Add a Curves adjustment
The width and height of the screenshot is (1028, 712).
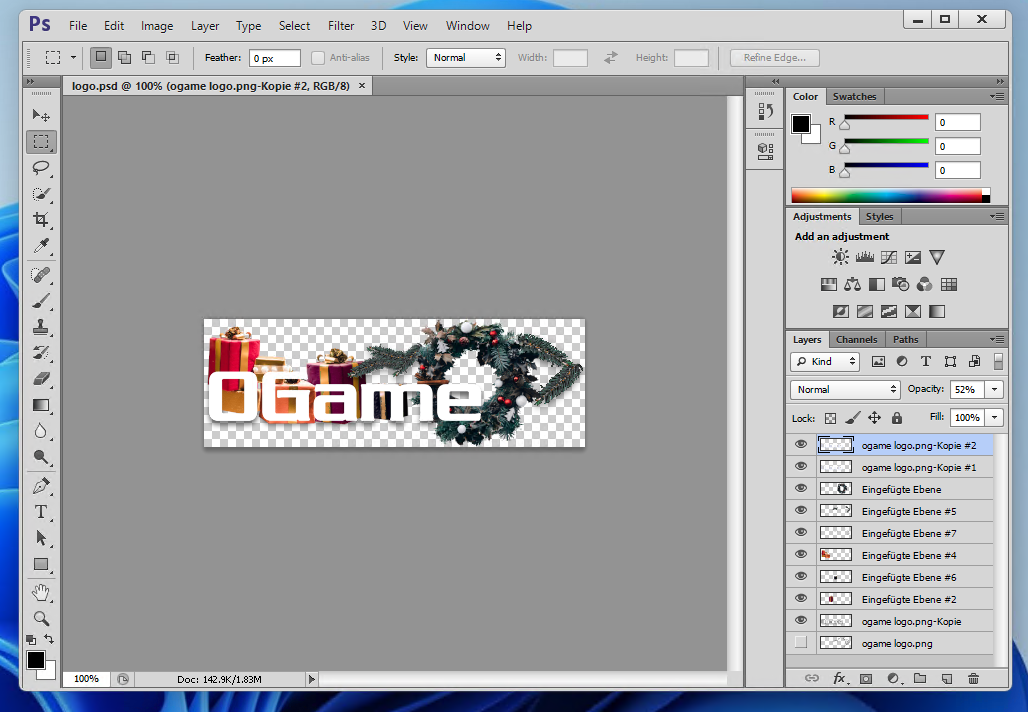click(888, 257)
